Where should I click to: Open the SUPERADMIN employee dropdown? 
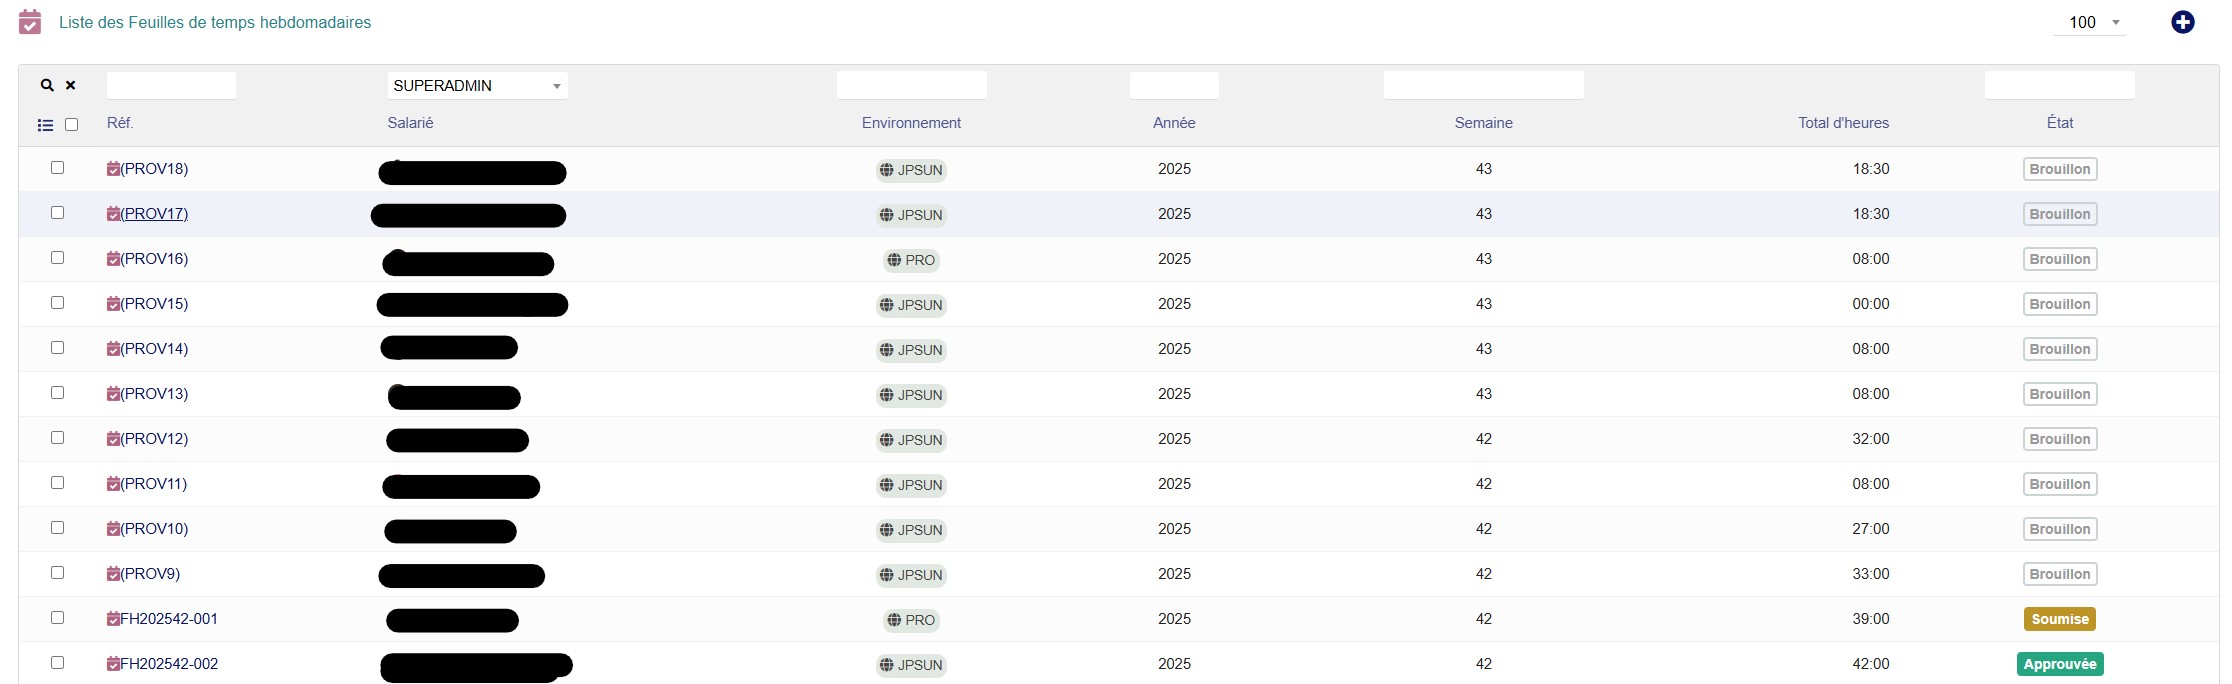coord(477,86)
